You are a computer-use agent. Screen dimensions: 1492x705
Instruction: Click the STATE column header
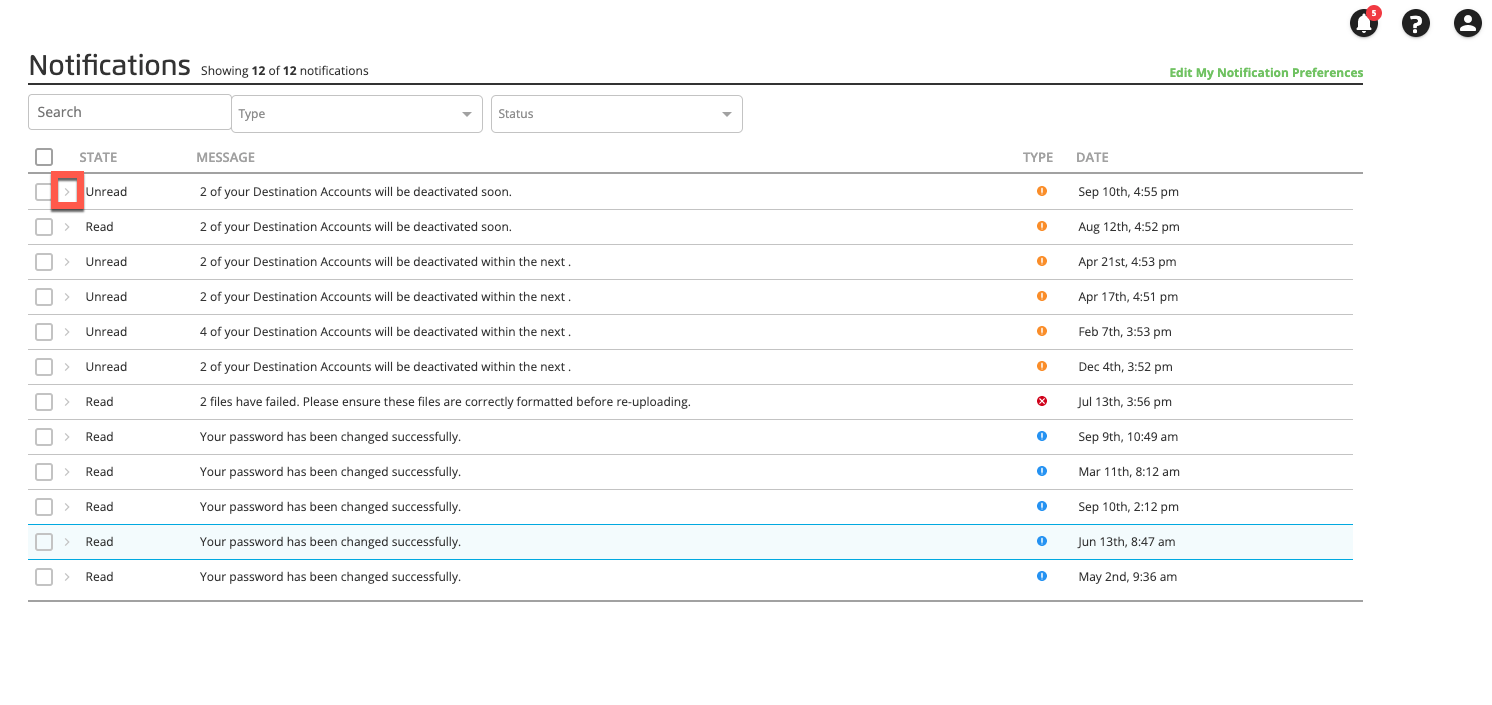[x=98, y=157]
